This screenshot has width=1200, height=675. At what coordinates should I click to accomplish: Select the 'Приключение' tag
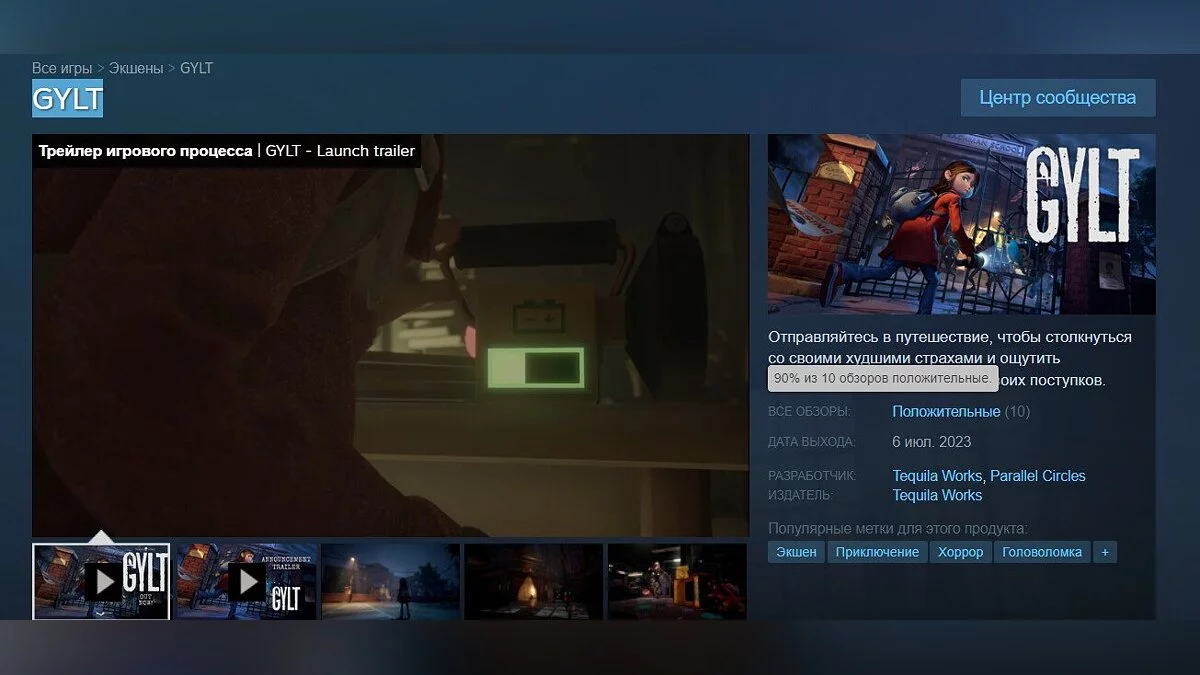click(x=877, y=552)
